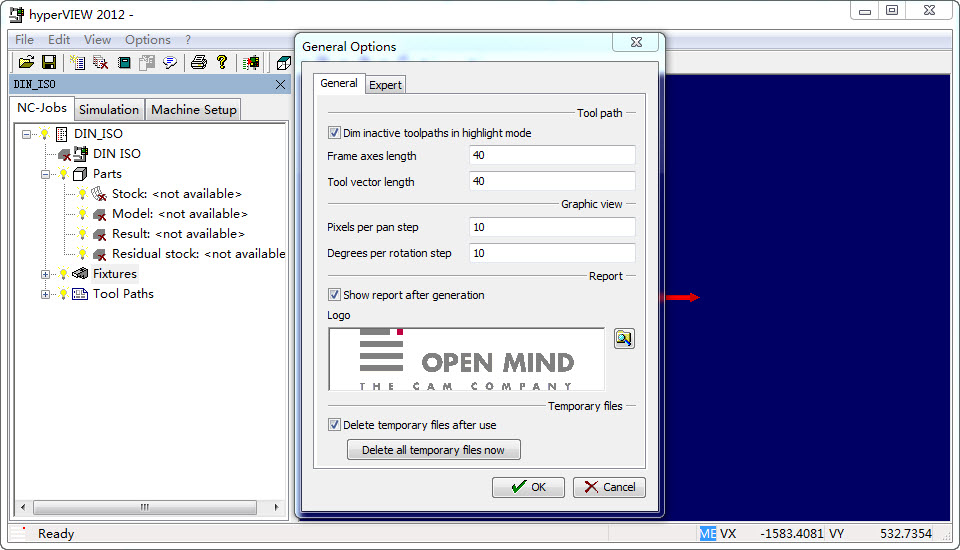Collapse the Parts tree node
The width and height of the screenshot is (960, 550).
click(45, 174)
